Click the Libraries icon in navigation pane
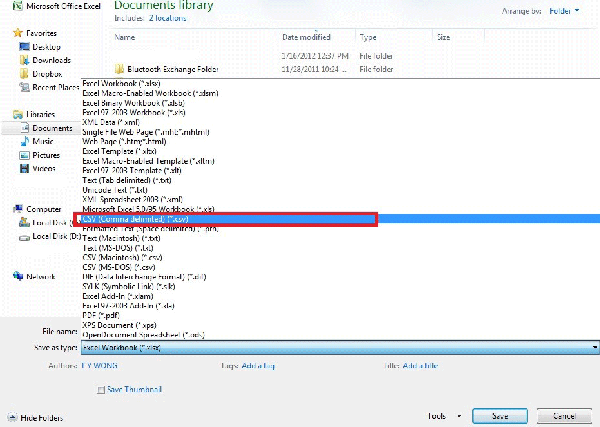The height and width of the screenshot is (427, 600). pos(18,114)
